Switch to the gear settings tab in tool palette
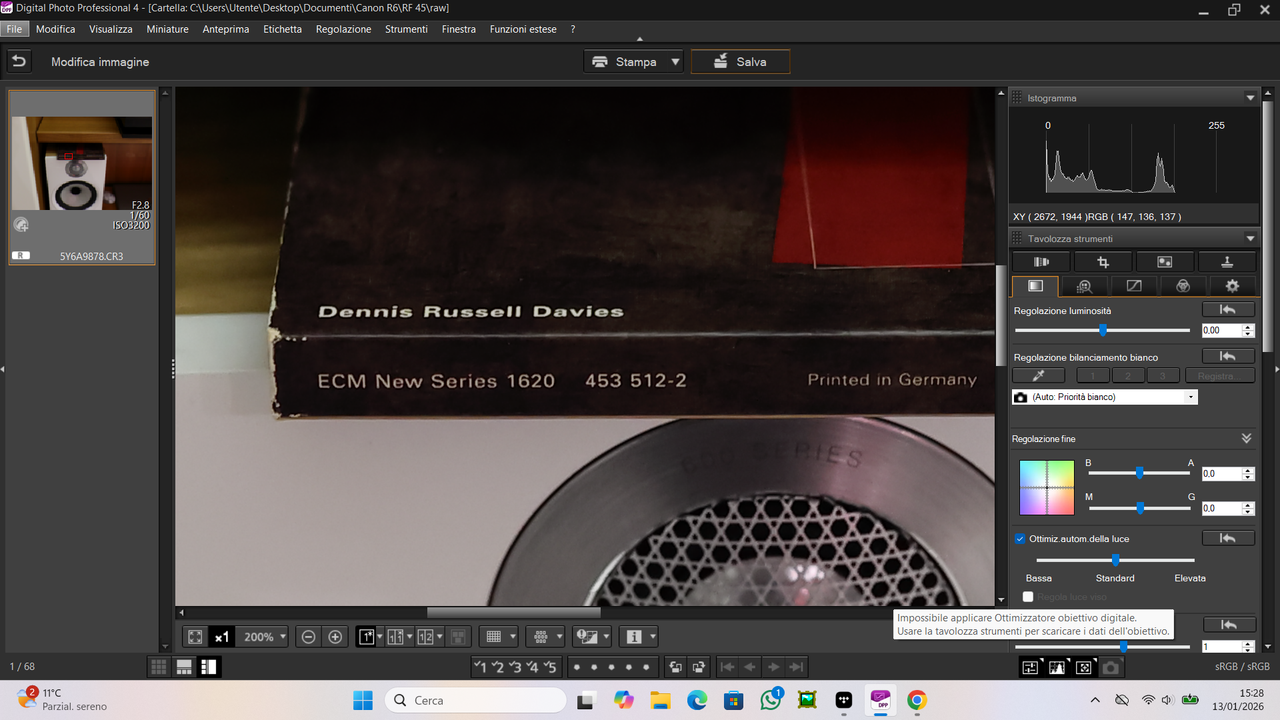1280x720 pixels. [1232, 285]
